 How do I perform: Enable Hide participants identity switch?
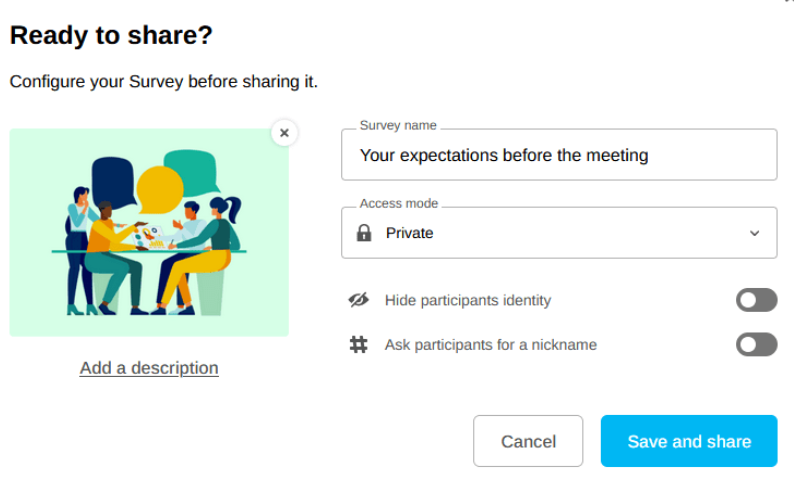(756, 300)
